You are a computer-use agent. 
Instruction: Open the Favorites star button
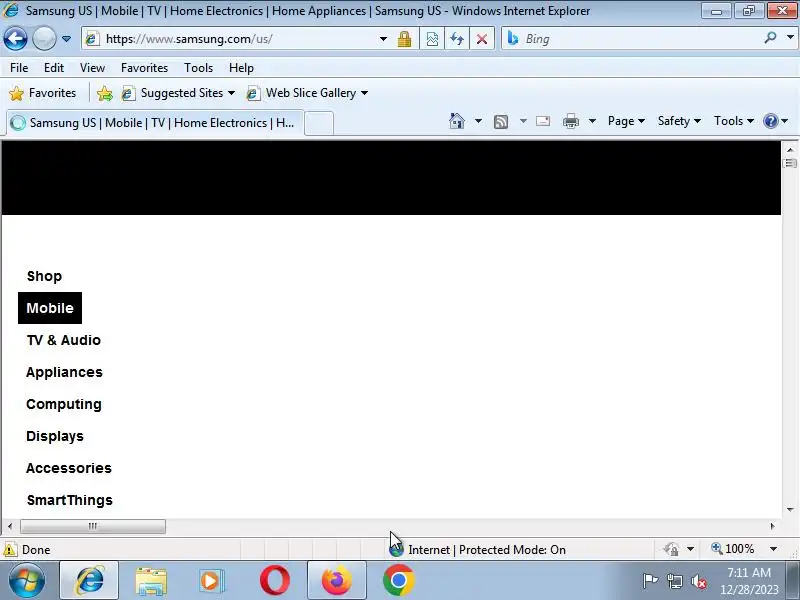tap(43, 93)
